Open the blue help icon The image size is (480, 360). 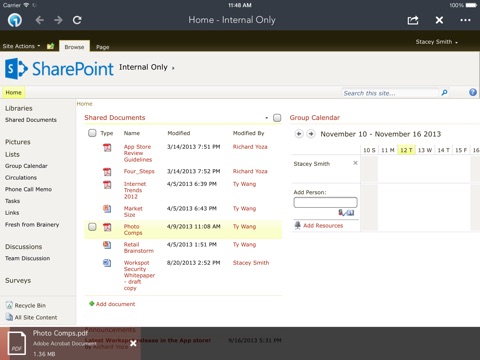point(473,92)
